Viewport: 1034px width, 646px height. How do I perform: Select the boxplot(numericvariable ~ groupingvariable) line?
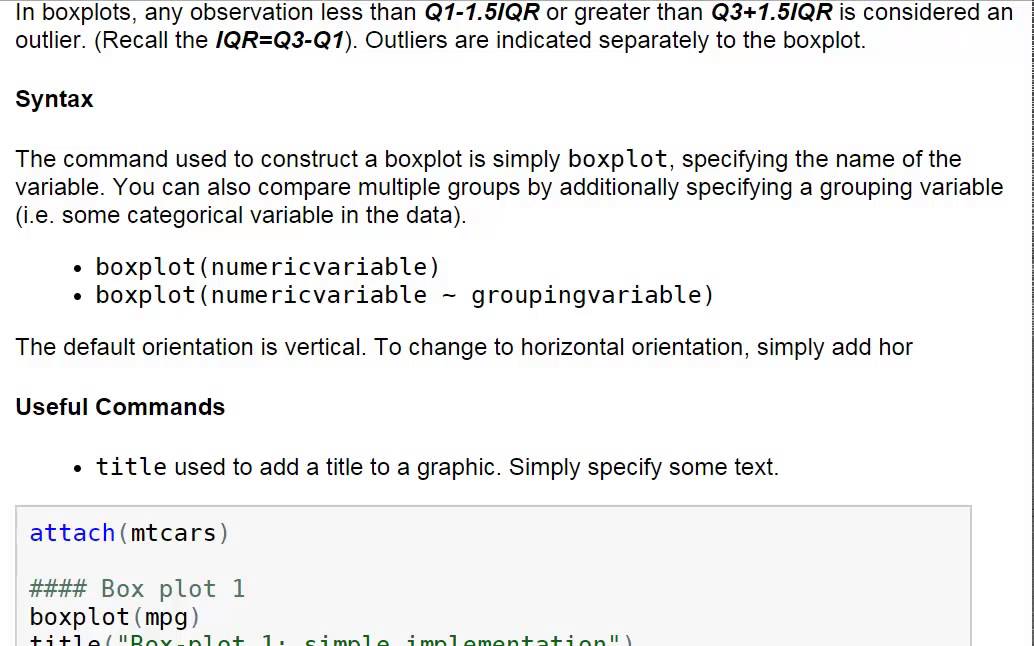click(405, 295)
